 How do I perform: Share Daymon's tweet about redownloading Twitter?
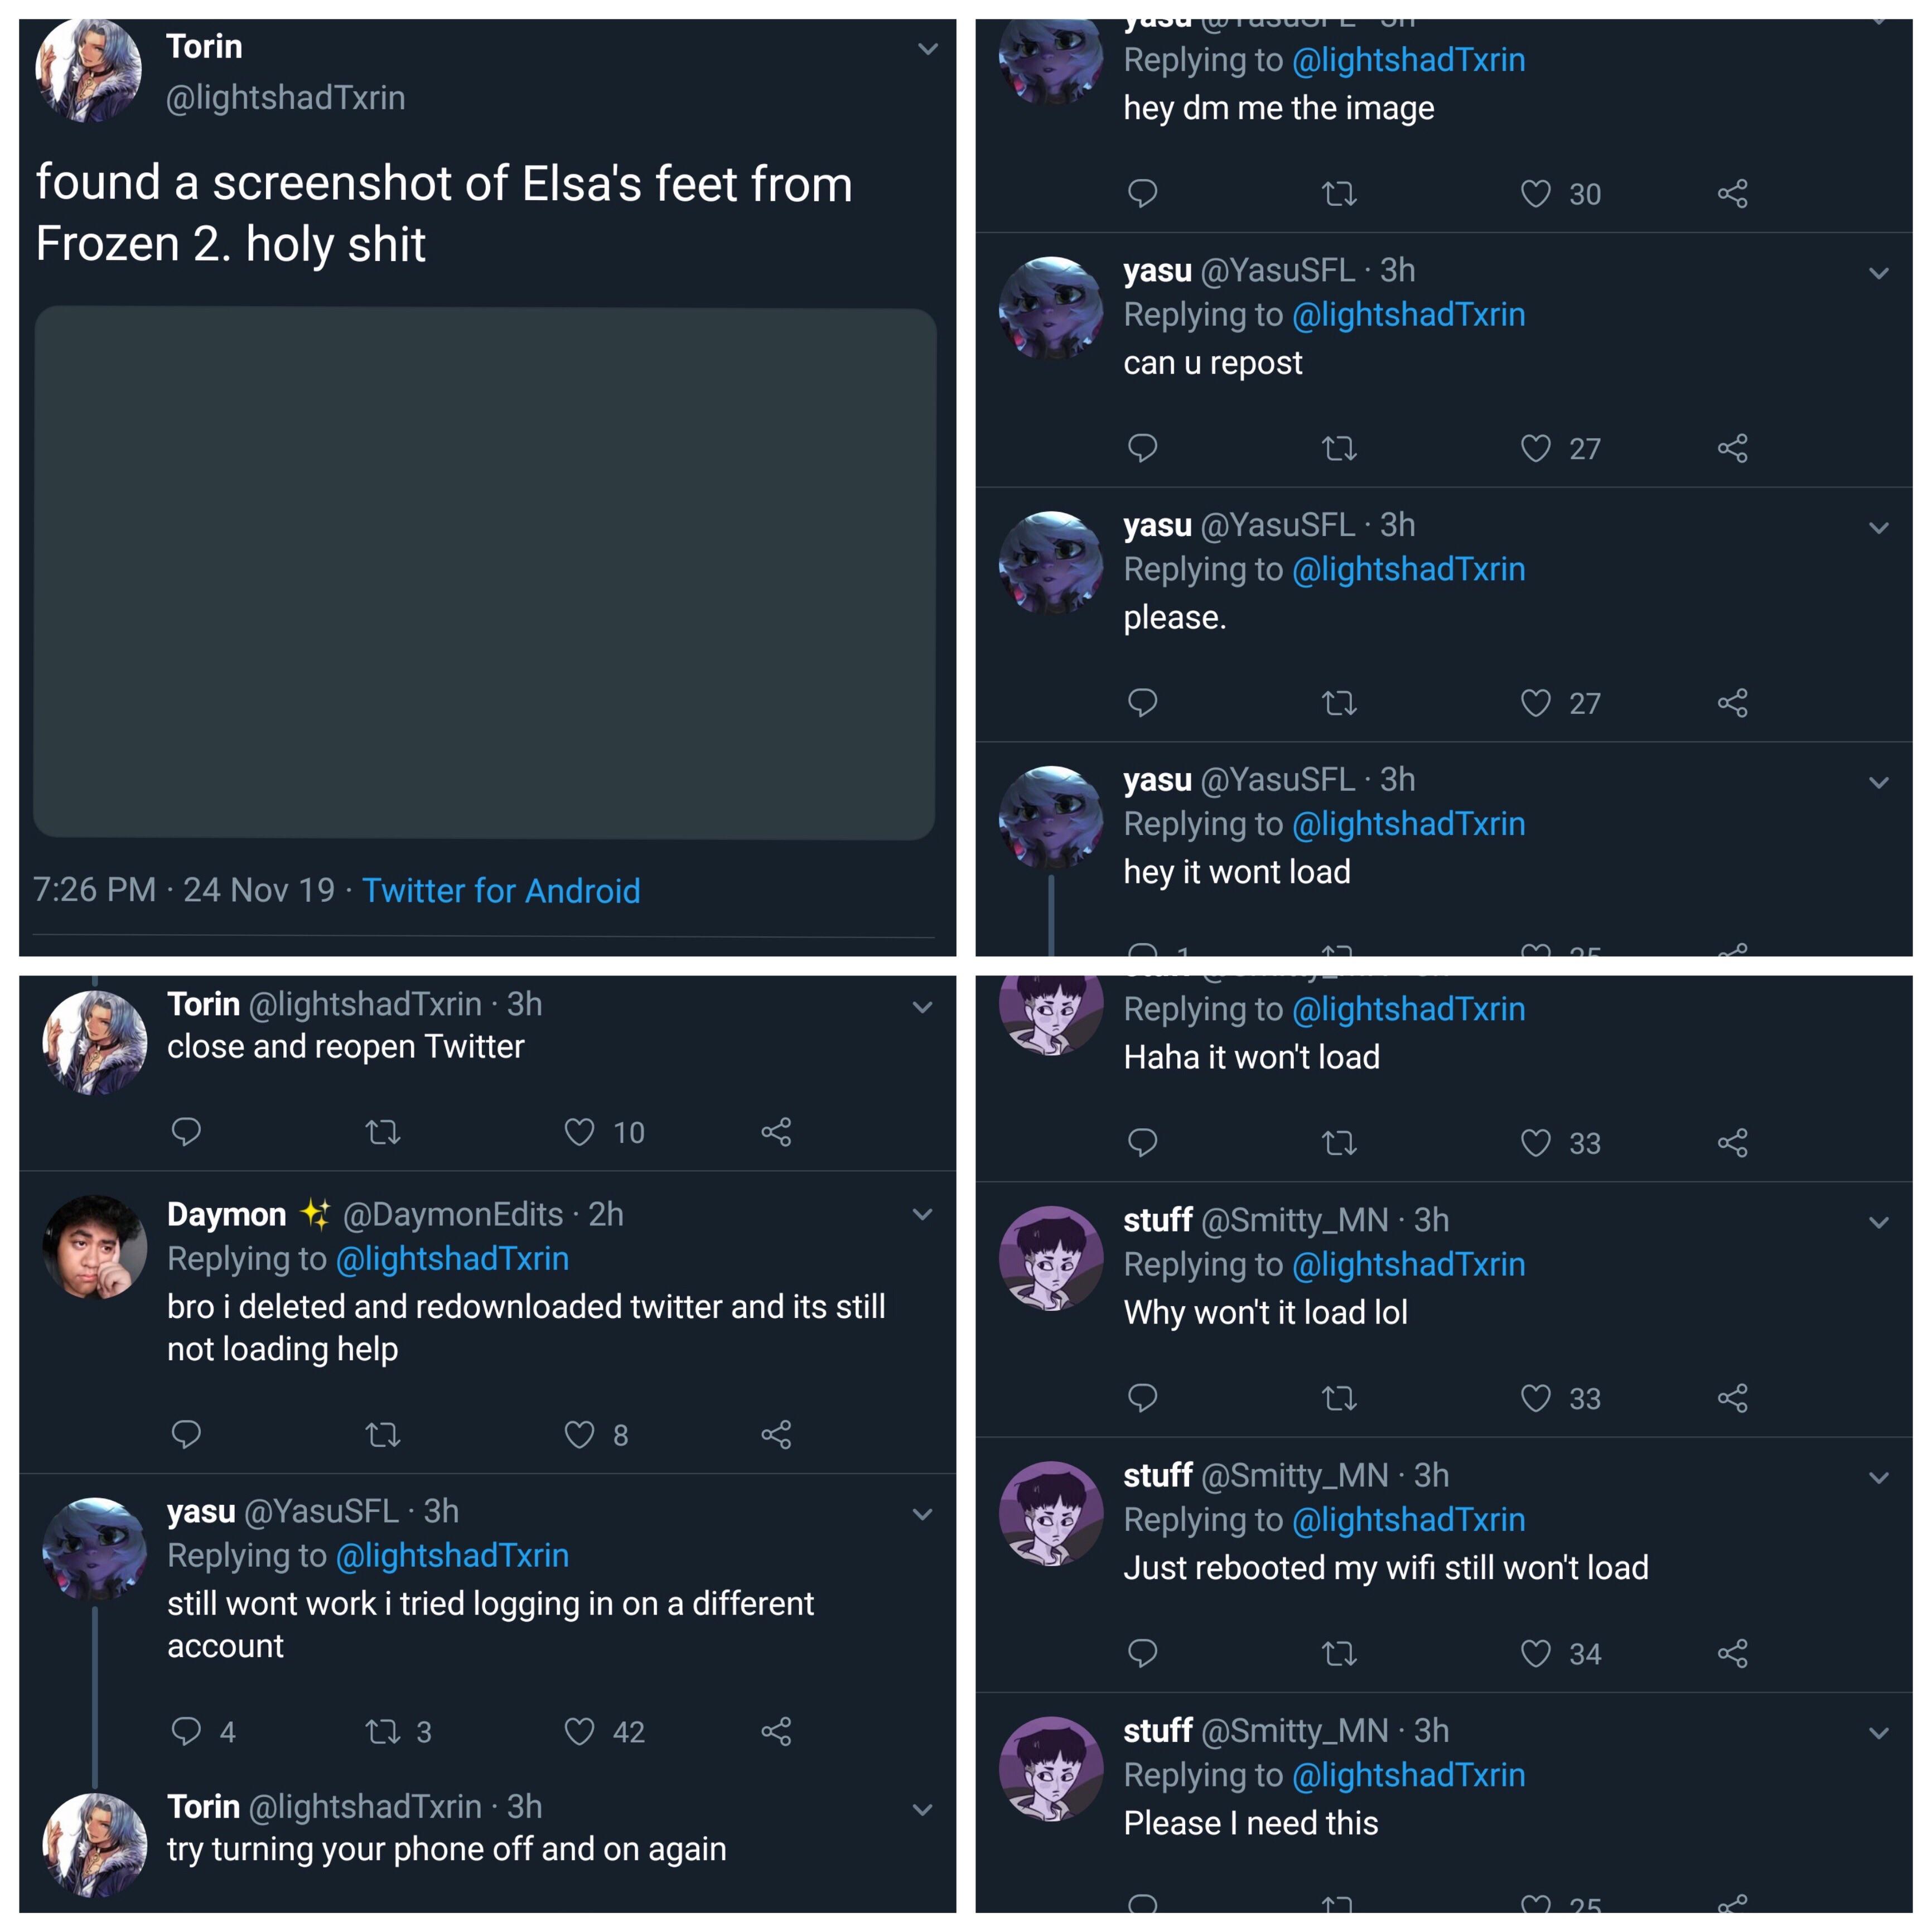coord(776,1435)
